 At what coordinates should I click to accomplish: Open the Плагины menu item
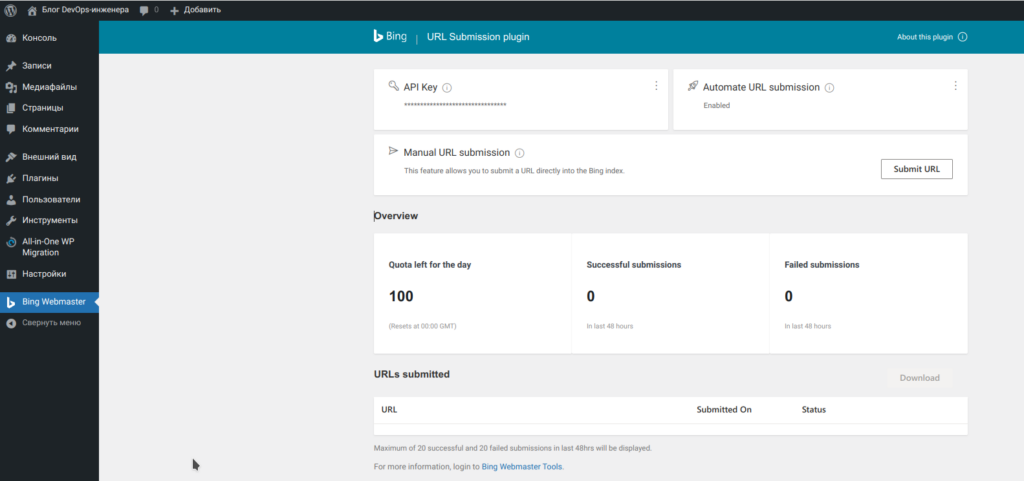(x=40, y=178)
